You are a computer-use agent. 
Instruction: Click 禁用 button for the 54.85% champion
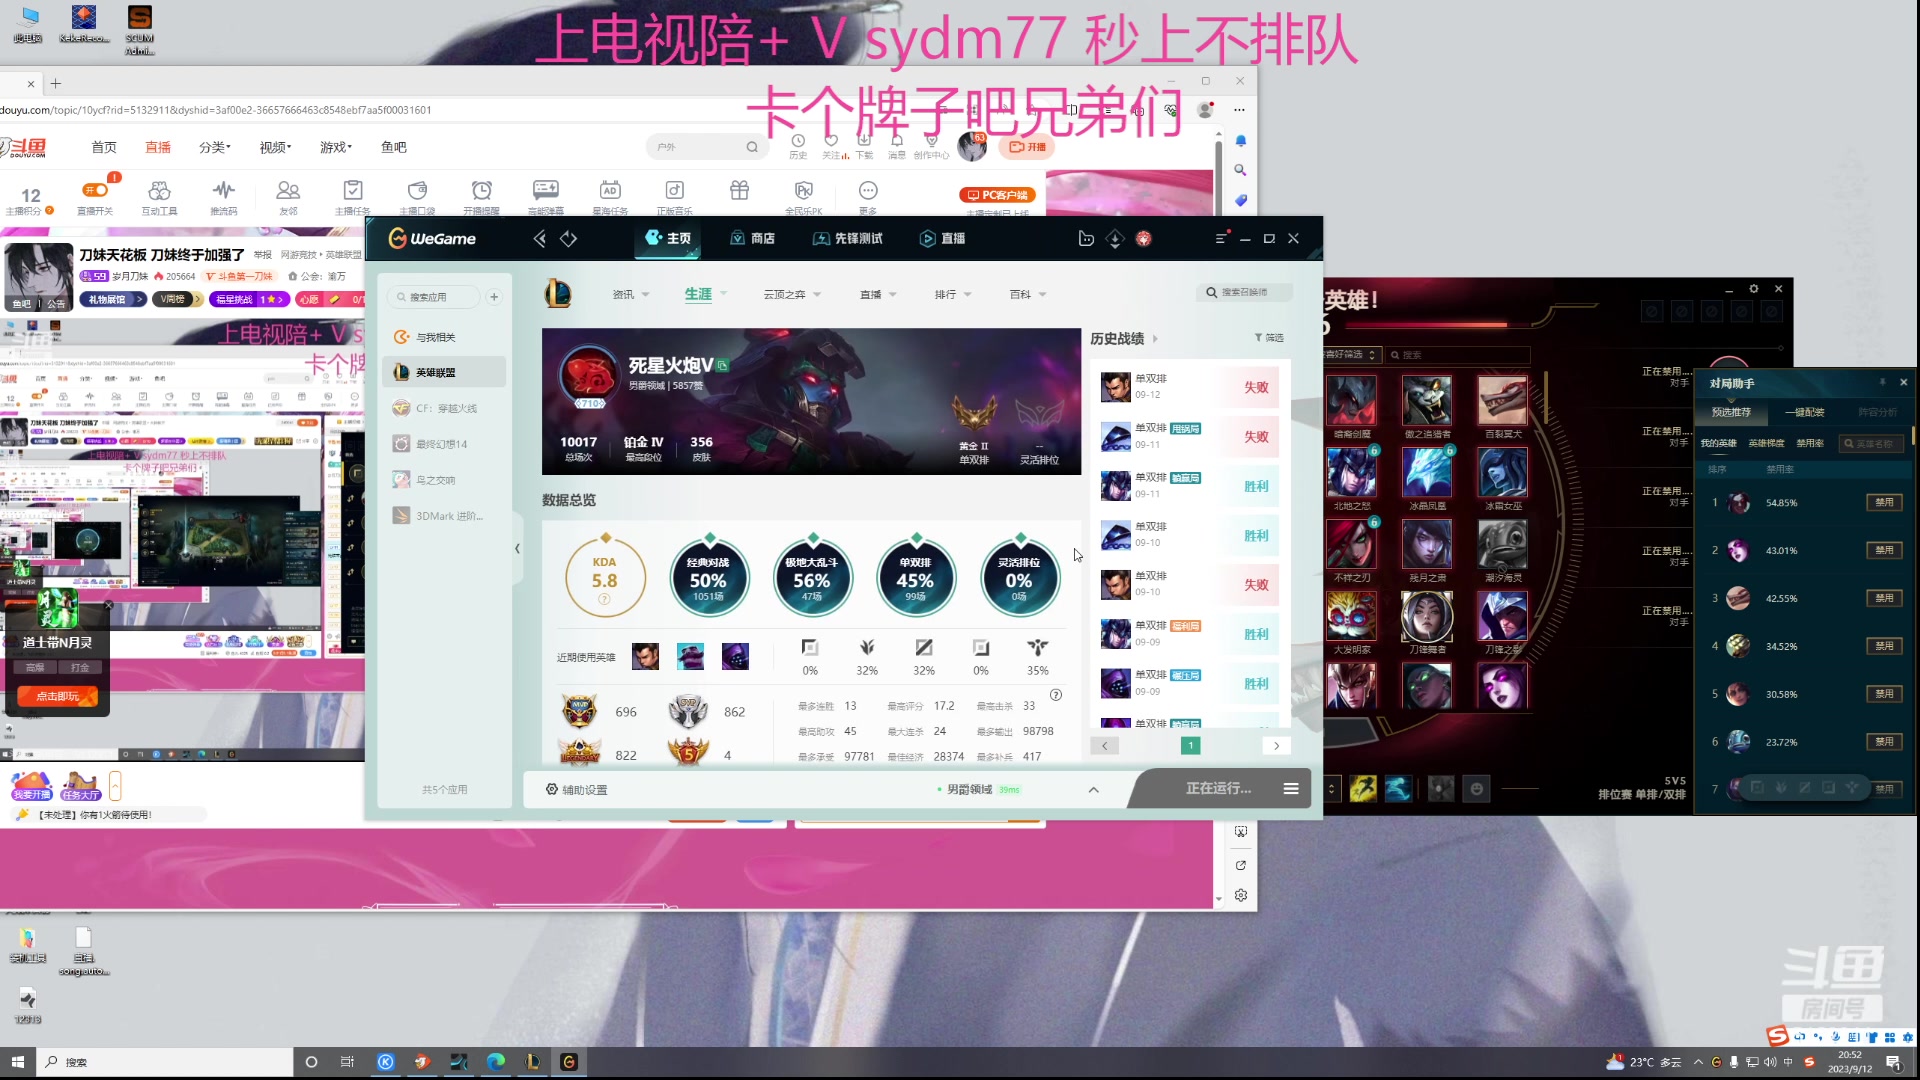click(1884, 503)
